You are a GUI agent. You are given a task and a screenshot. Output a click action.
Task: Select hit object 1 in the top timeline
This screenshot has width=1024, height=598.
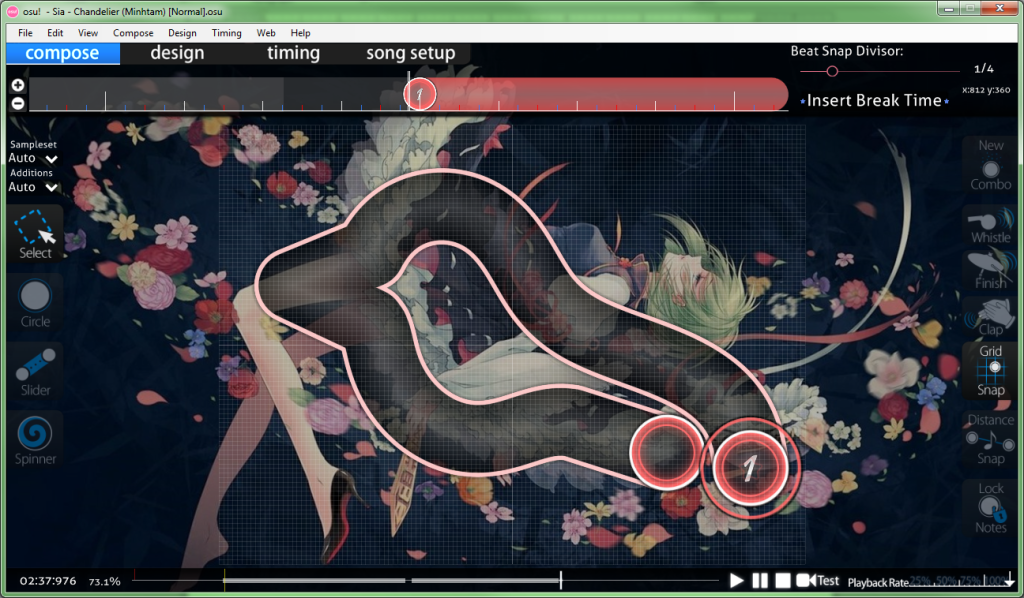pyautogui.click(x=419, y=95)
